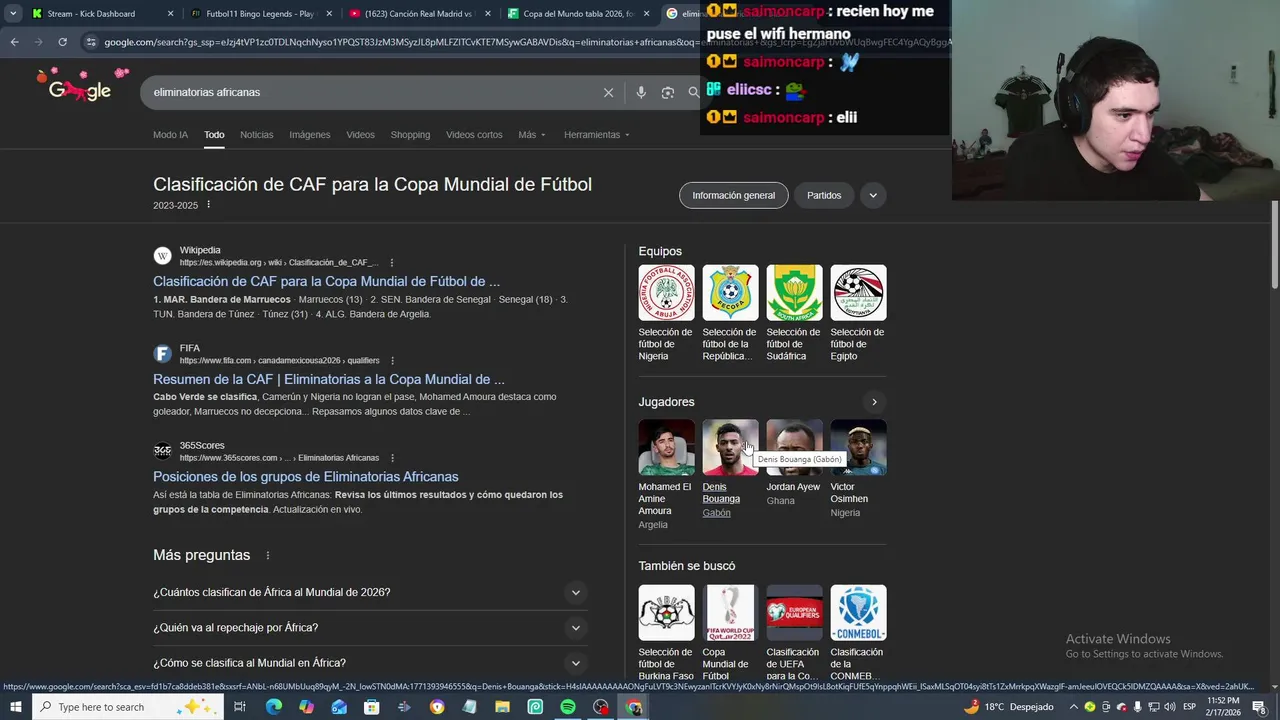The width and height of the screenshot is (1280, 720).
Task: Open Resumen de la CAF FIFA link
Action: tap(329, 380)
